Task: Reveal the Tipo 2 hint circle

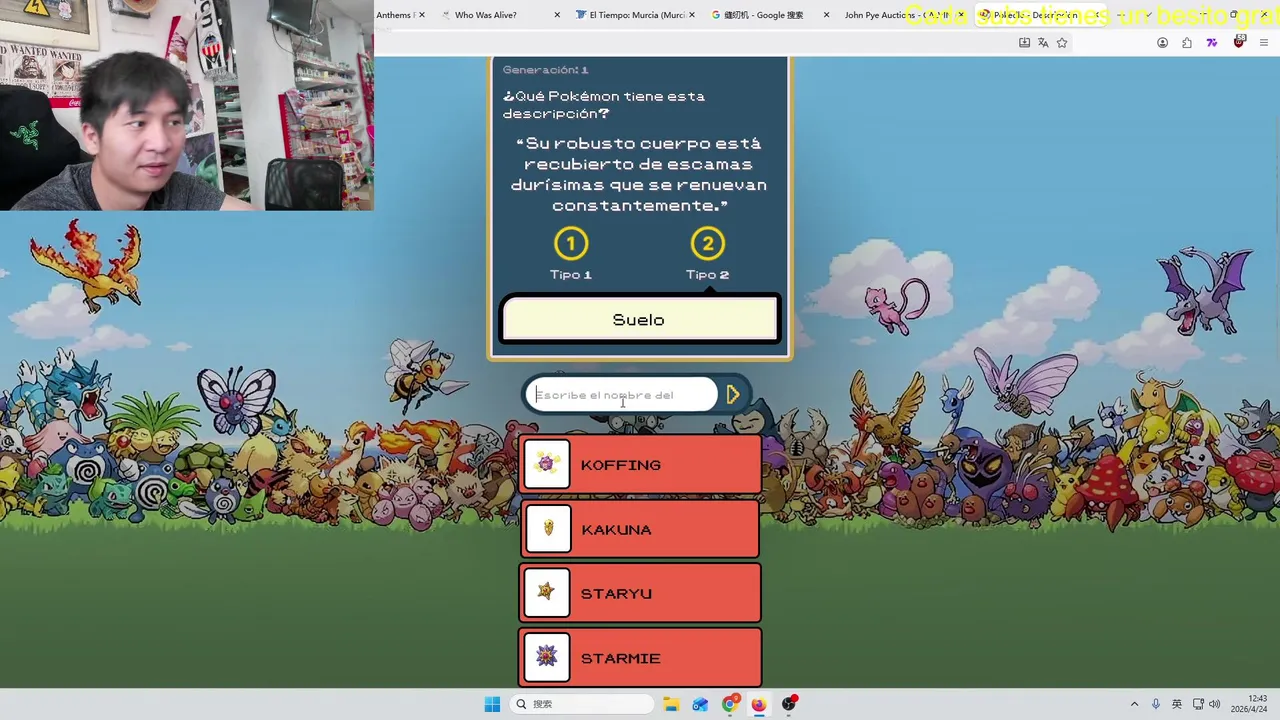Action: pyautogui.click(x=707, y=244)
